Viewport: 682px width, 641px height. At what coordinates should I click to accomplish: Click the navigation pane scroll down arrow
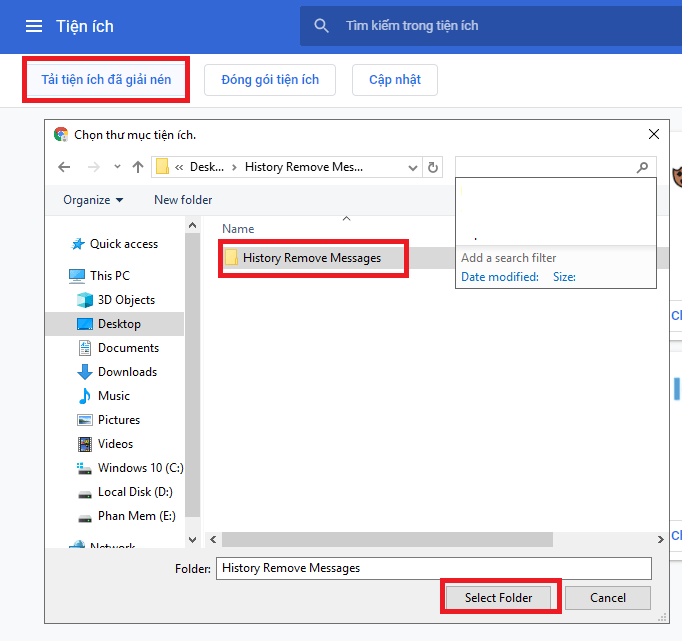click(192, 540)
